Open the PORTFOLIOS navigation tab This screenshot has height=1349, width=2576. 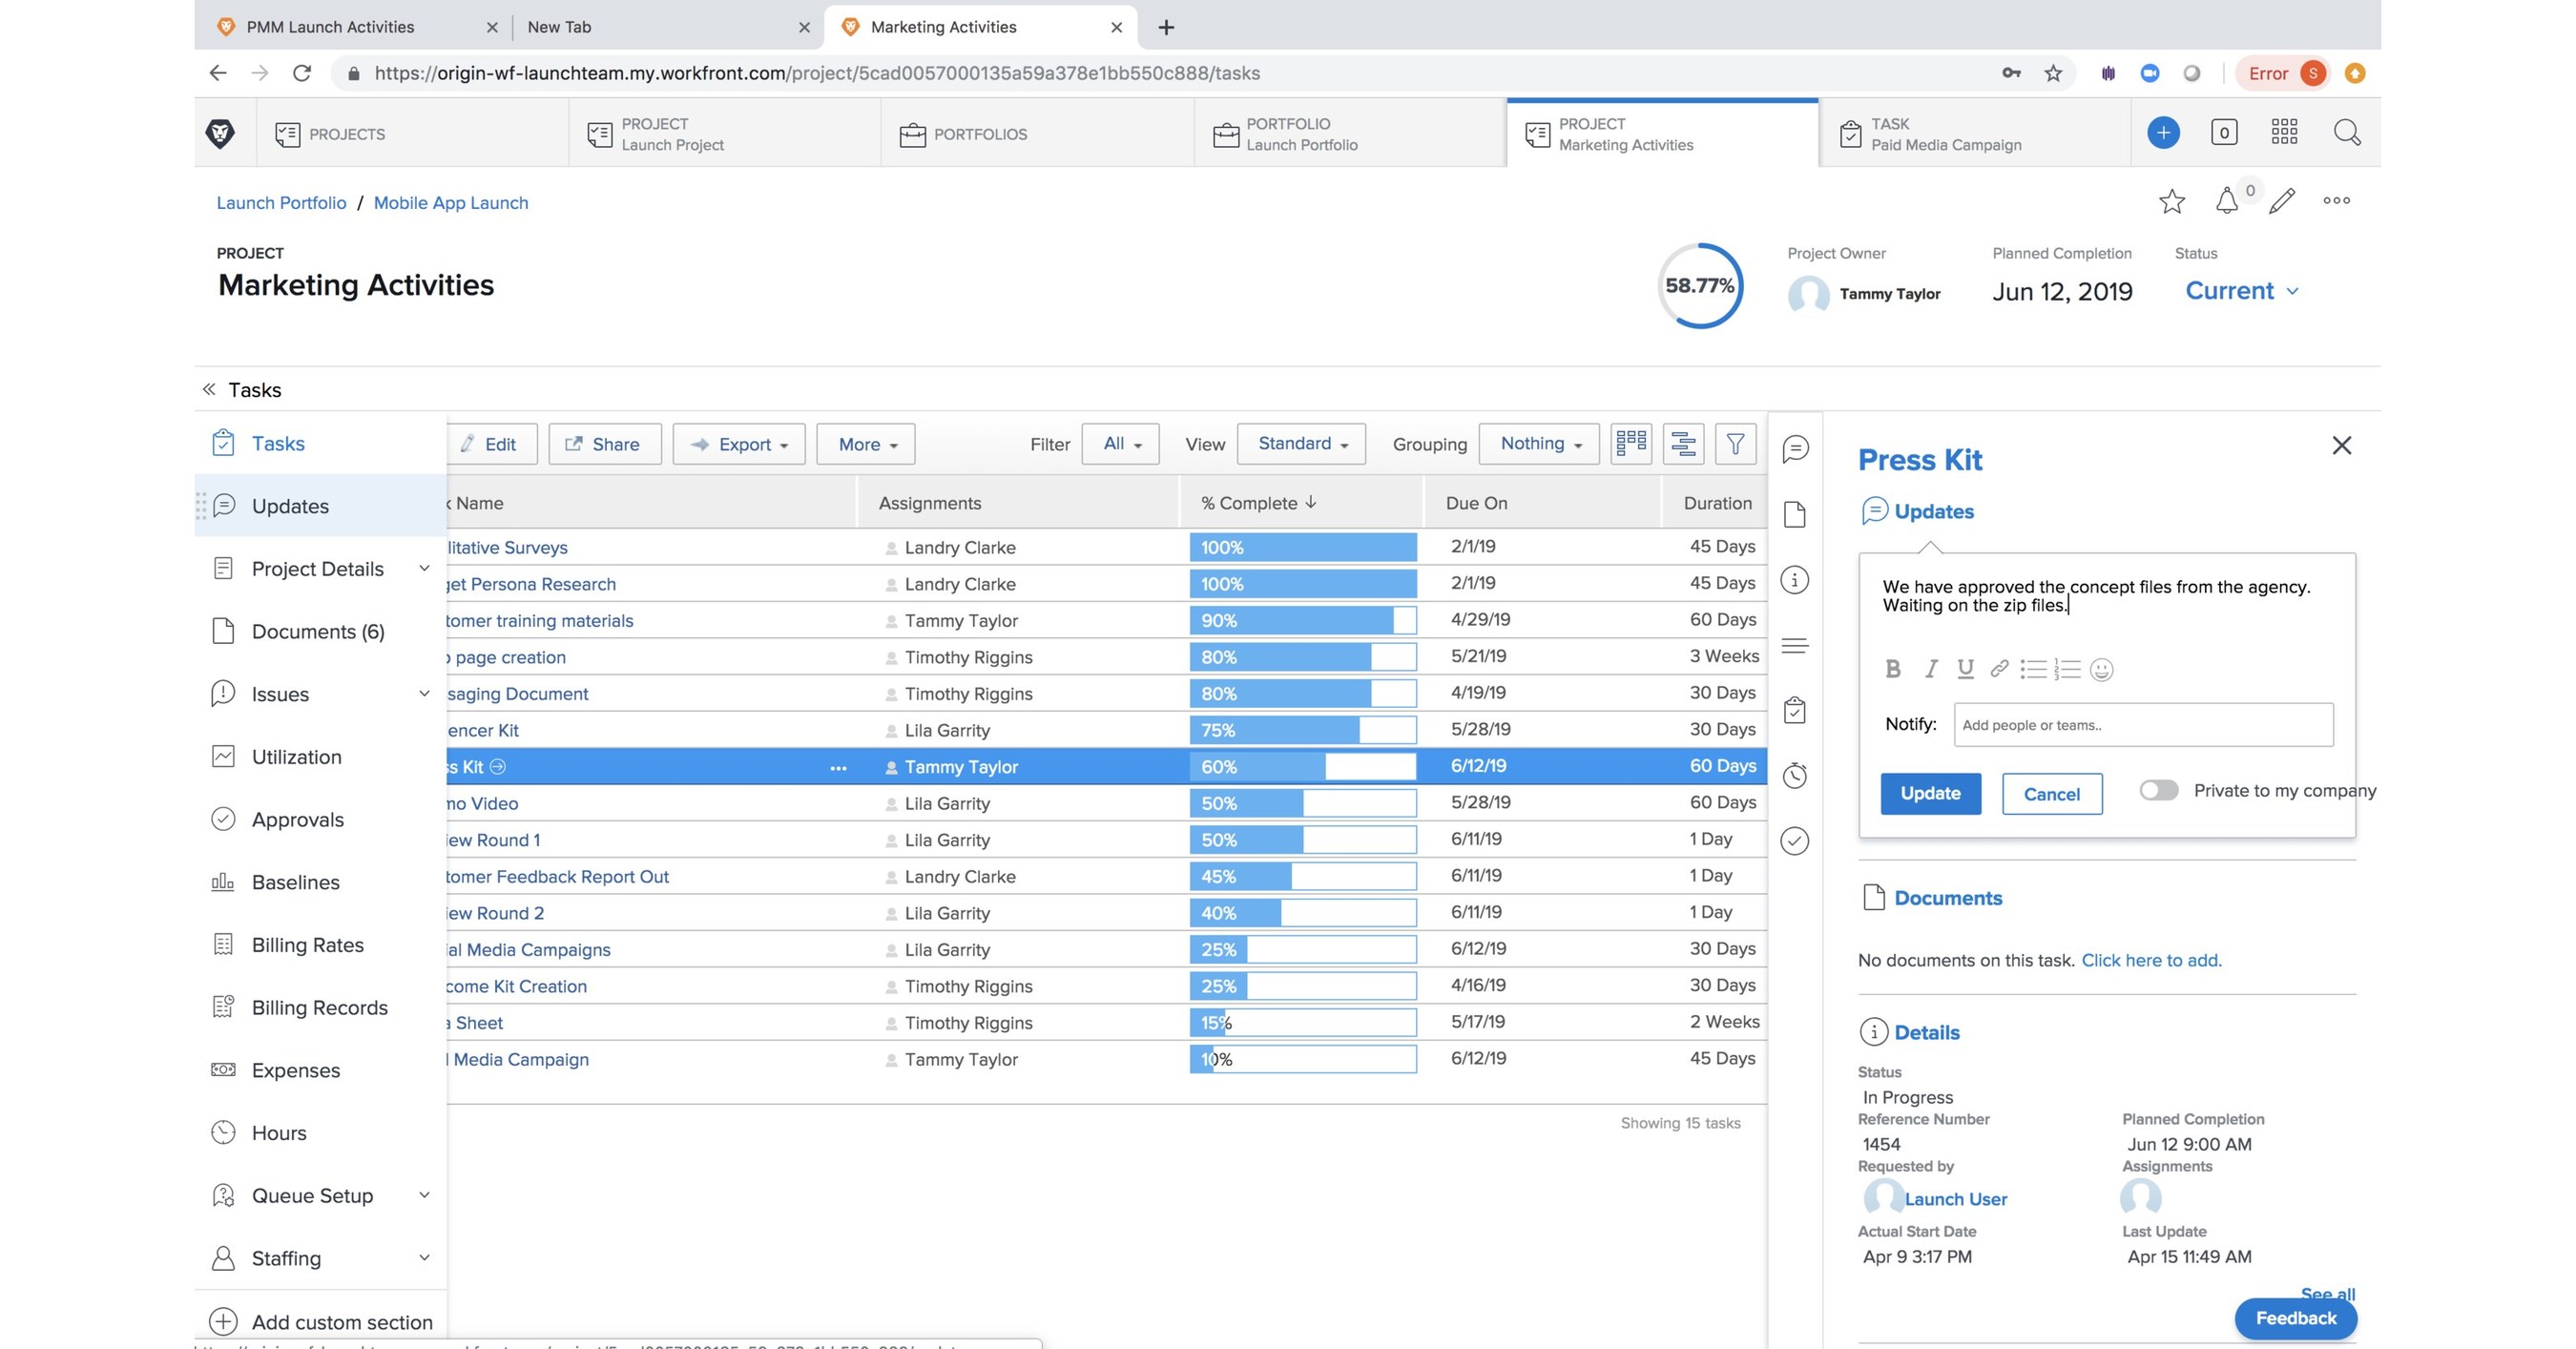coord(1037,133)
